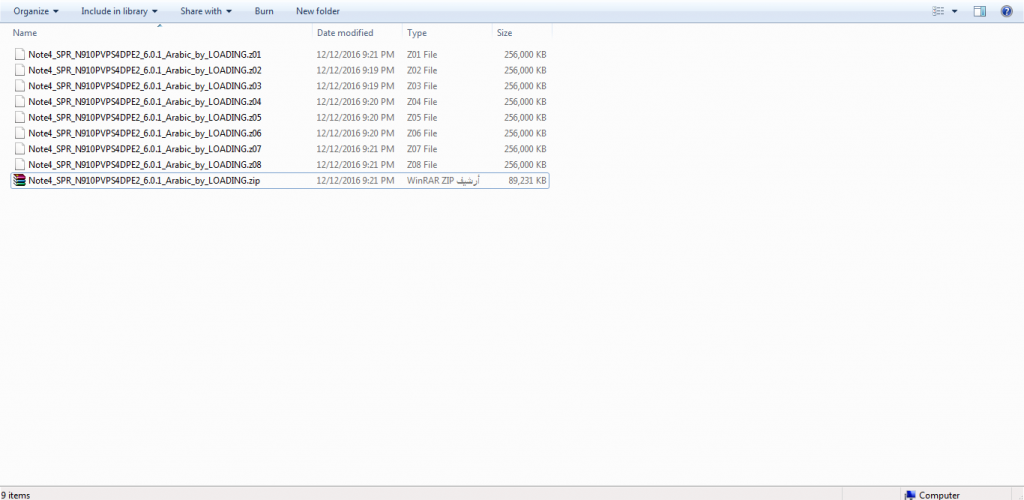
Task: Select file name ending in LOADING.z03
Action: coord(145,86)
